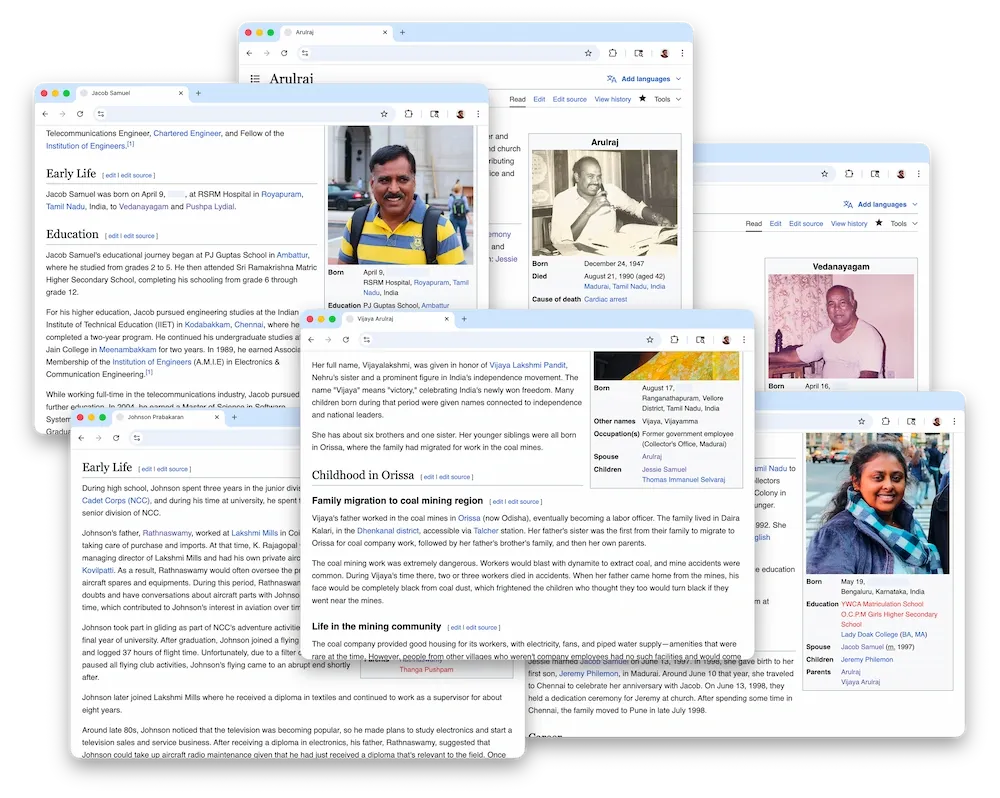Follow the Lakshmi Mills link in the Johnson window
The width and height of the screenshot is (1000, 798).
click(254, 533)
